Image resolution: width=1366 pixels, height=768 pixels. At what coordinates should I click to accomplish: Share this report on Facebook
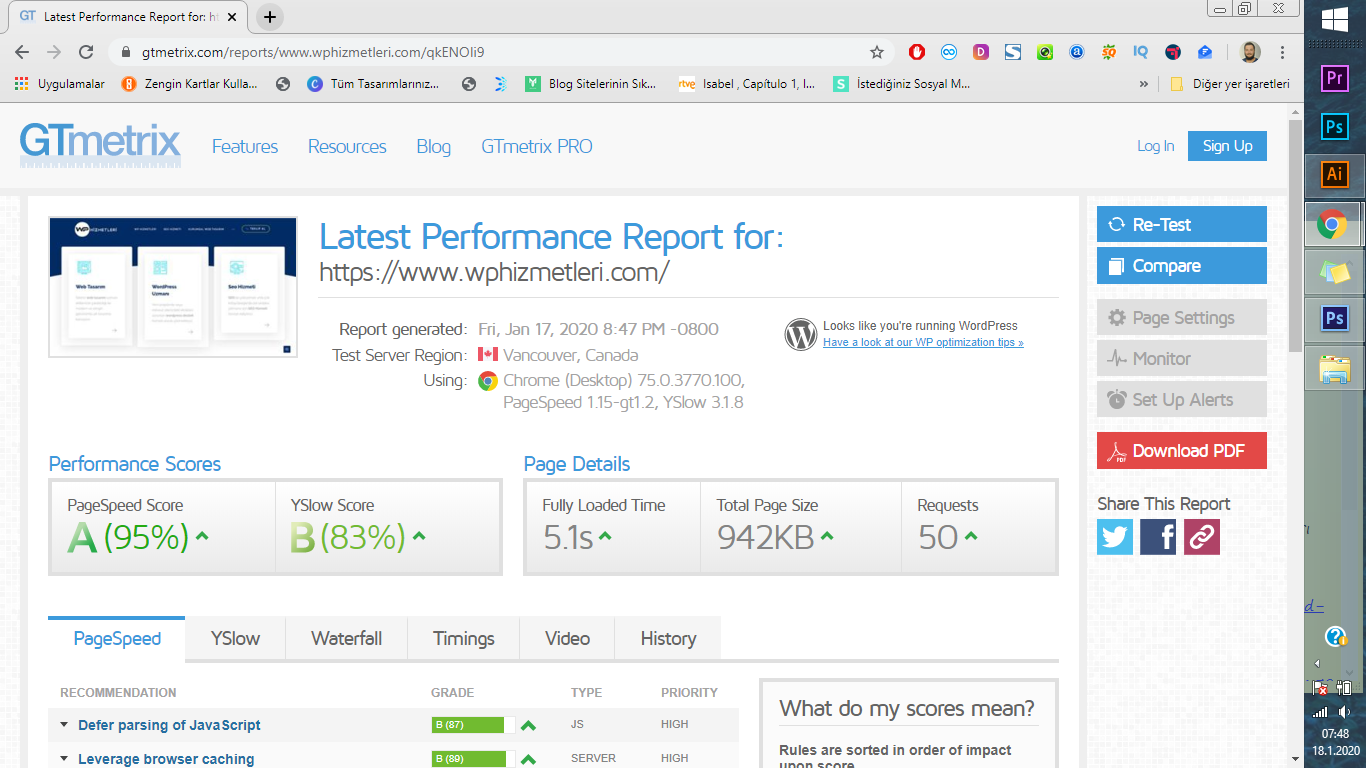[x=1158, y=537]
